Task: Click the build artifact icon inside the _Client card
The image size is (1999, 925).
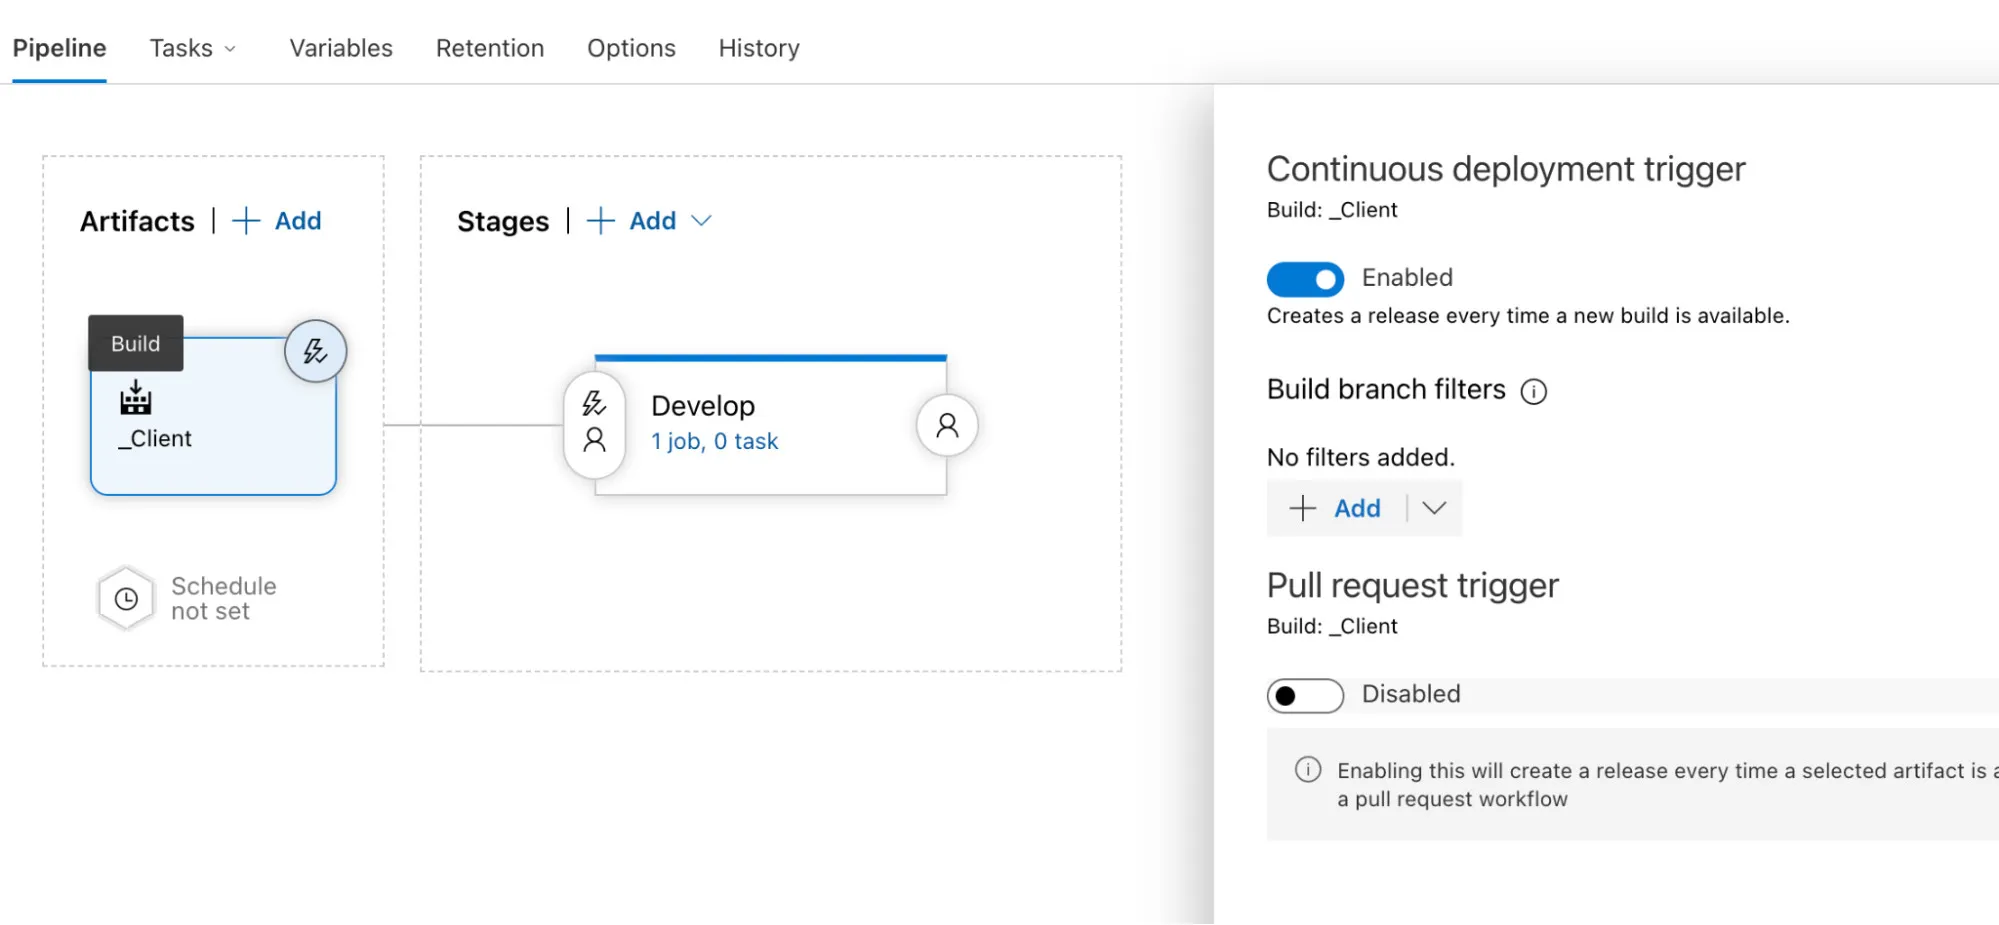Action: click(x=135, y=397)
